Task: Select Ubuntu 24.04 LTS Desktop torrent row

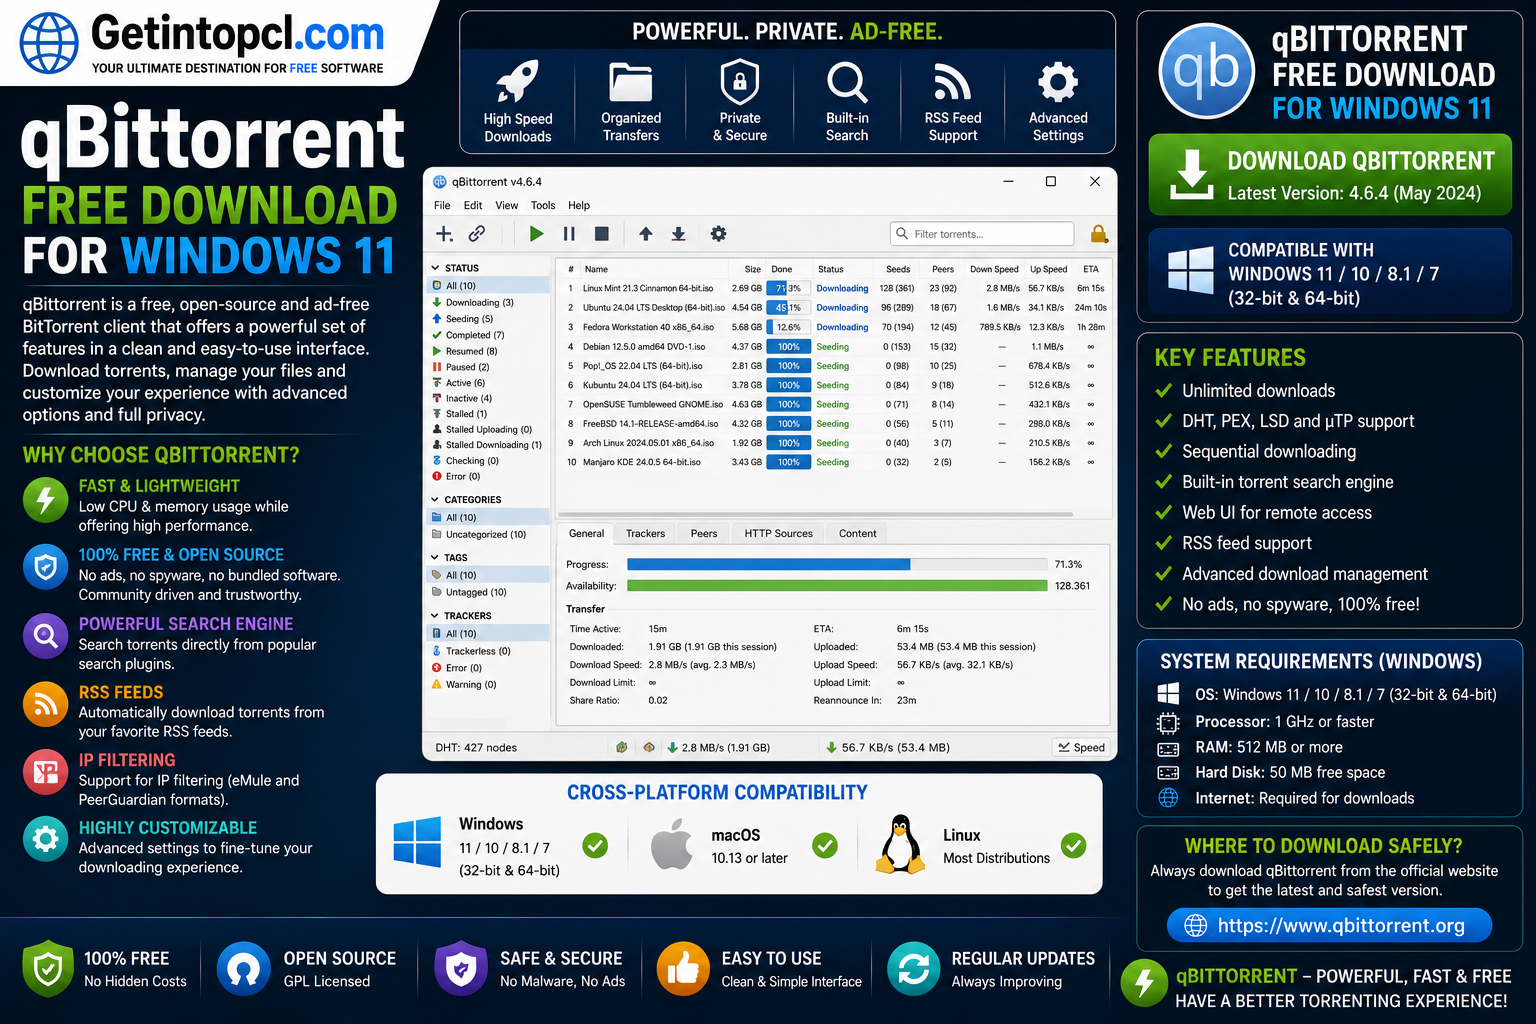Action: click(834, 308)
